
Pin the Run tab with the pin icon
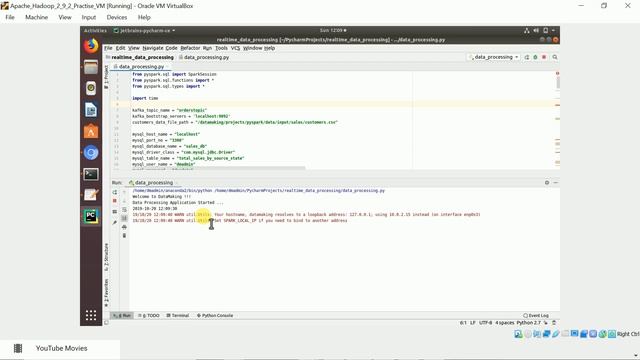(115, 222)
